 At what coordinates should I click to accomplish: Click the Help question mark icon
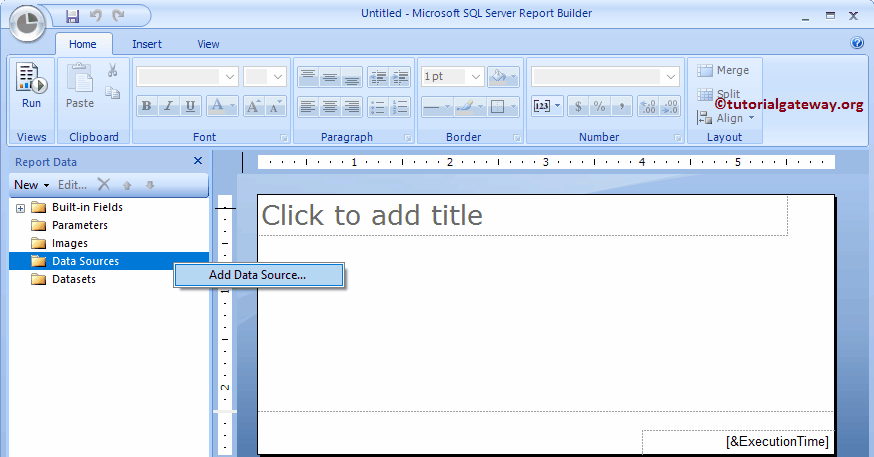point(857,43)
